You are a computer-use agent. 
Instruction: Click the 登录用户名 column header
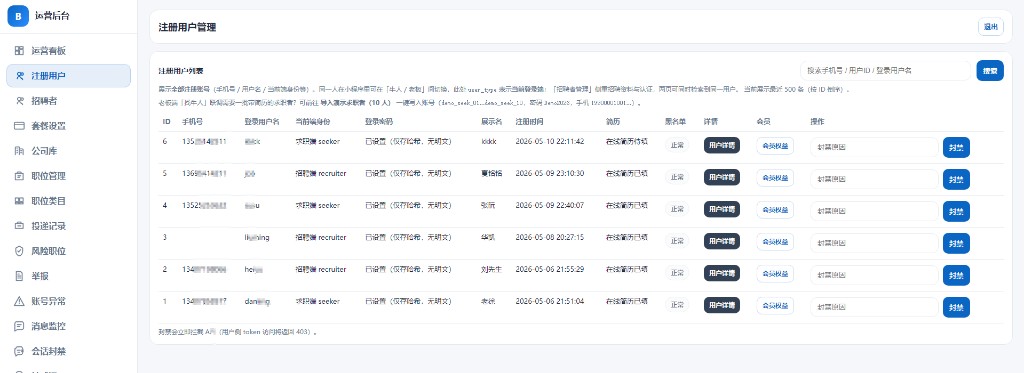point(262,122)
